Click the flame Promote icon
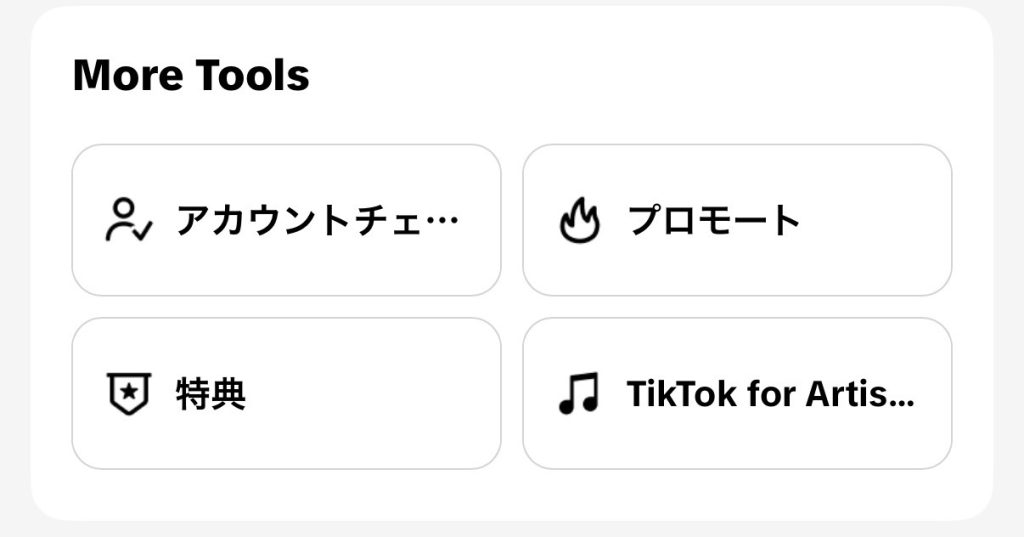 point(578,221)
